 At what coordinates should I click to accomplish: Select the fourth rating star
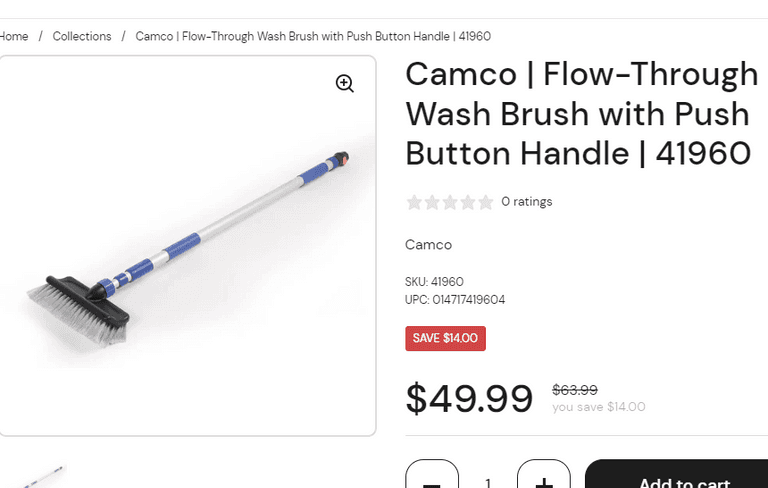468,202
